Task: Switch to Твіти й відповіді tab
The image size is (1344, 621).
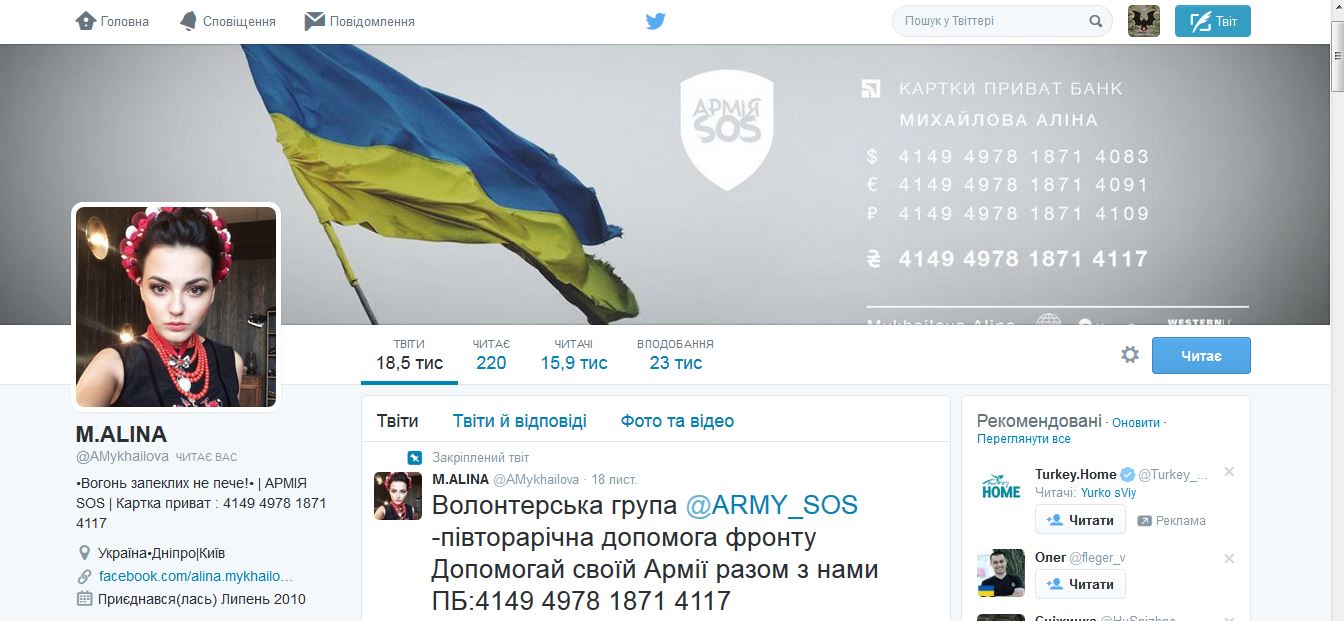Action: pos(519,421)
